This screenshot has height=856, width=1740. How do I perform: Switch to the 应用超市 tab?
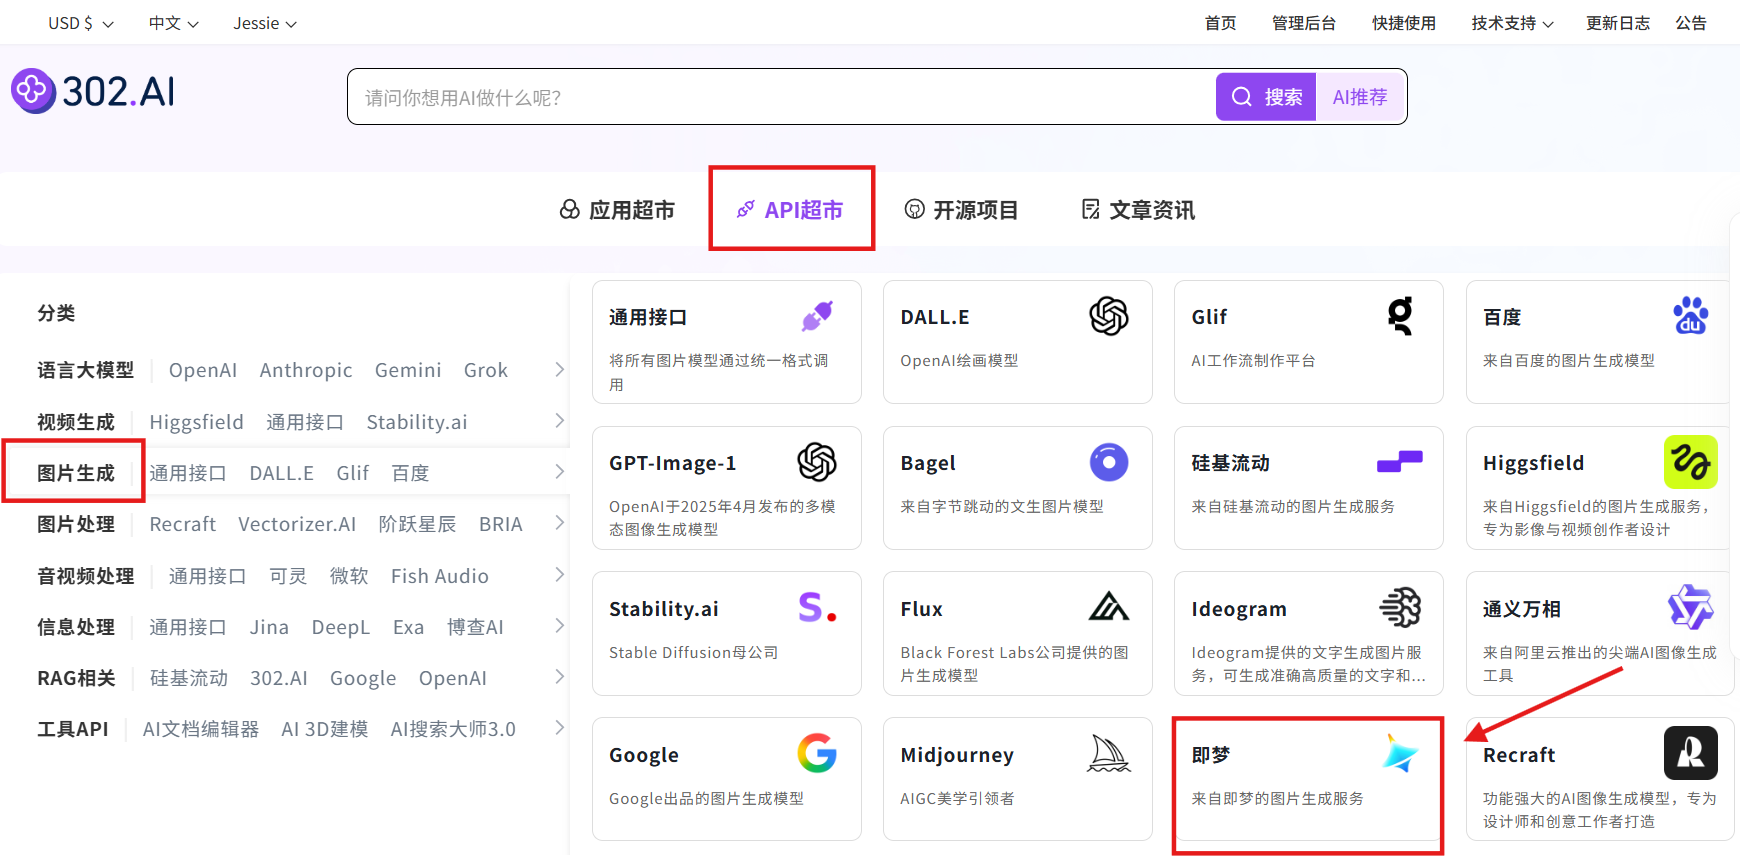(617, 209)
